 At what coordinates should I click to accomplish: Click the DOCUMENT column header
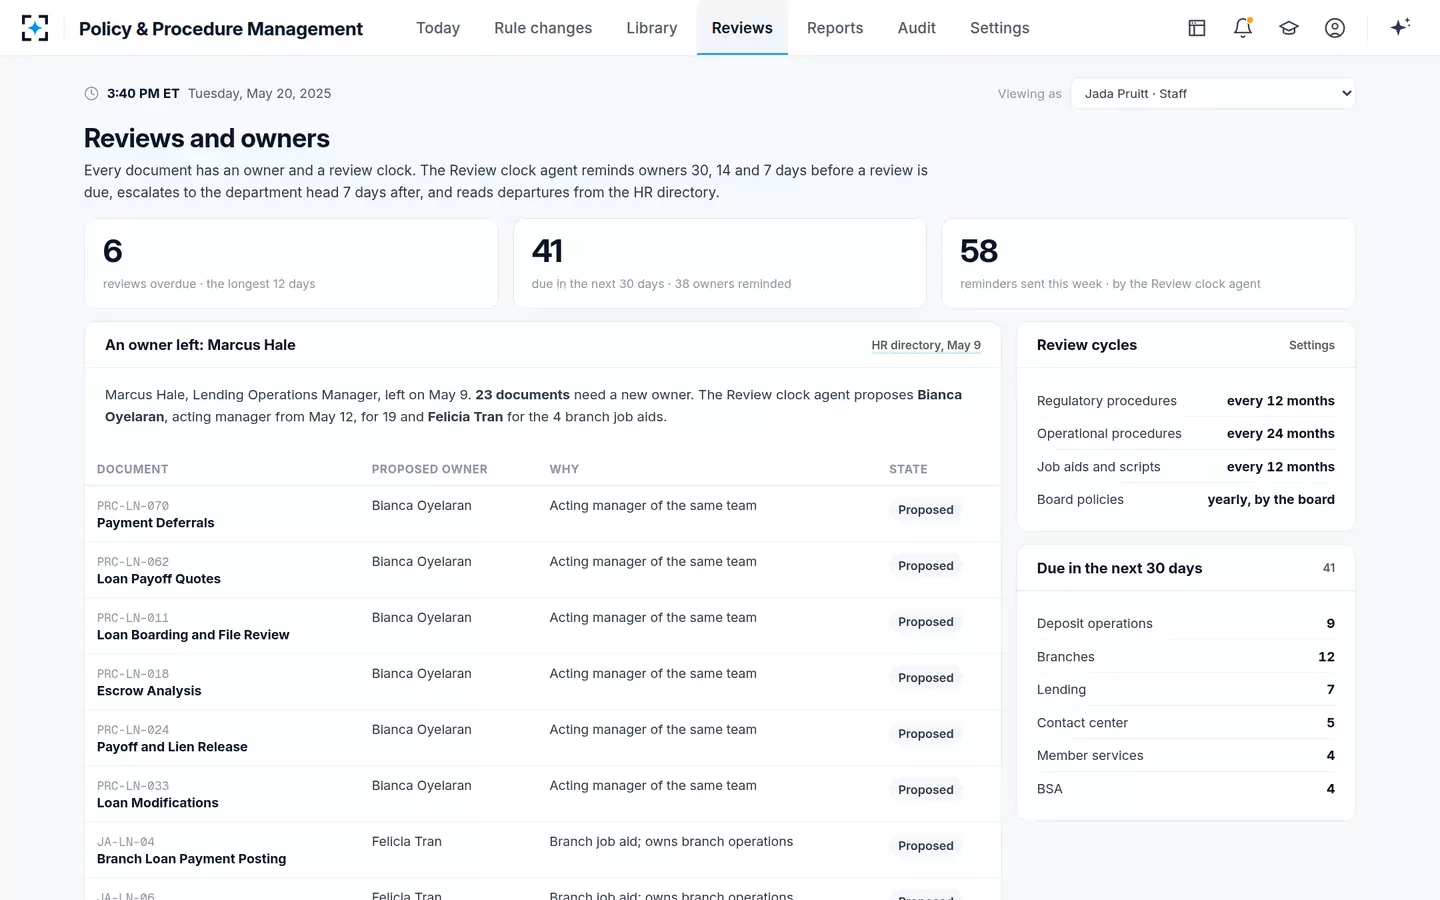pyautogui.click(x=133, y=469)
